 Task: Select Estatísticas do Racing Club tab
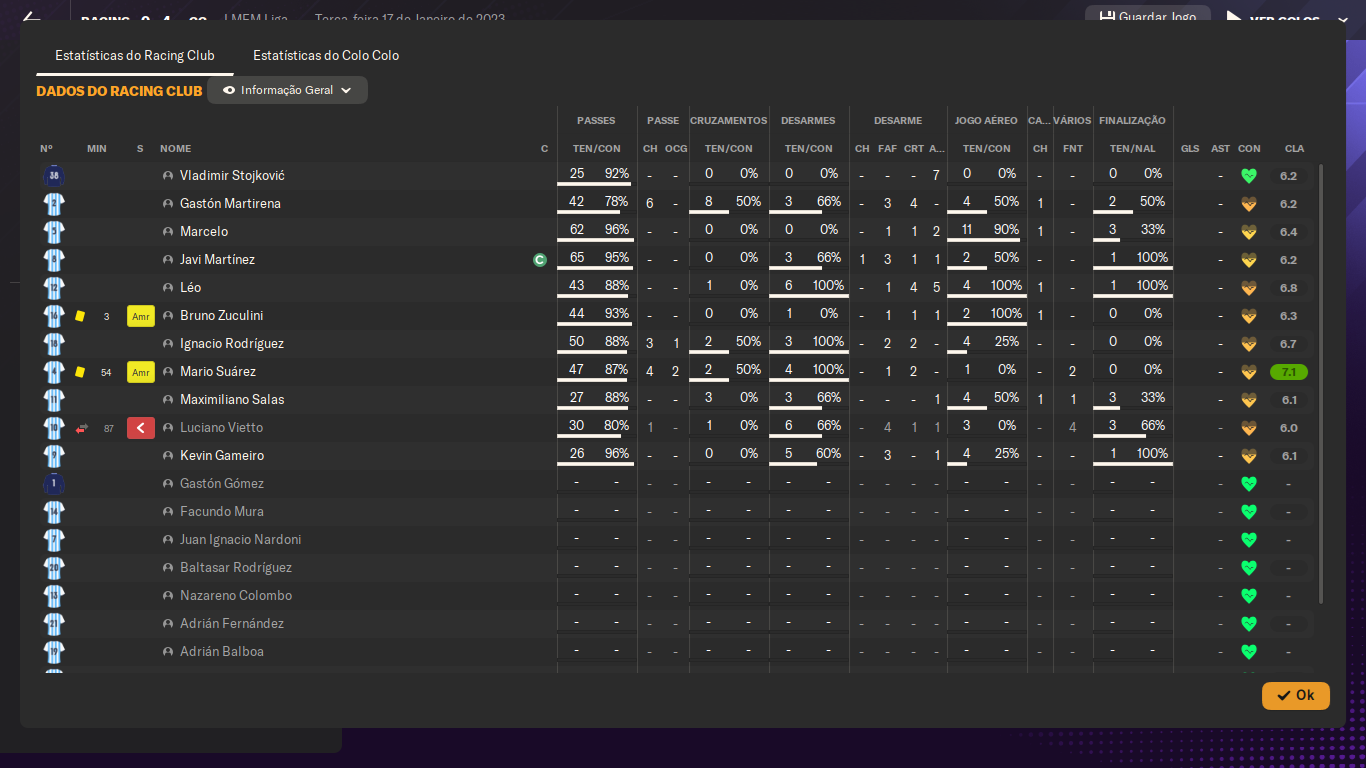pos(135,55)
